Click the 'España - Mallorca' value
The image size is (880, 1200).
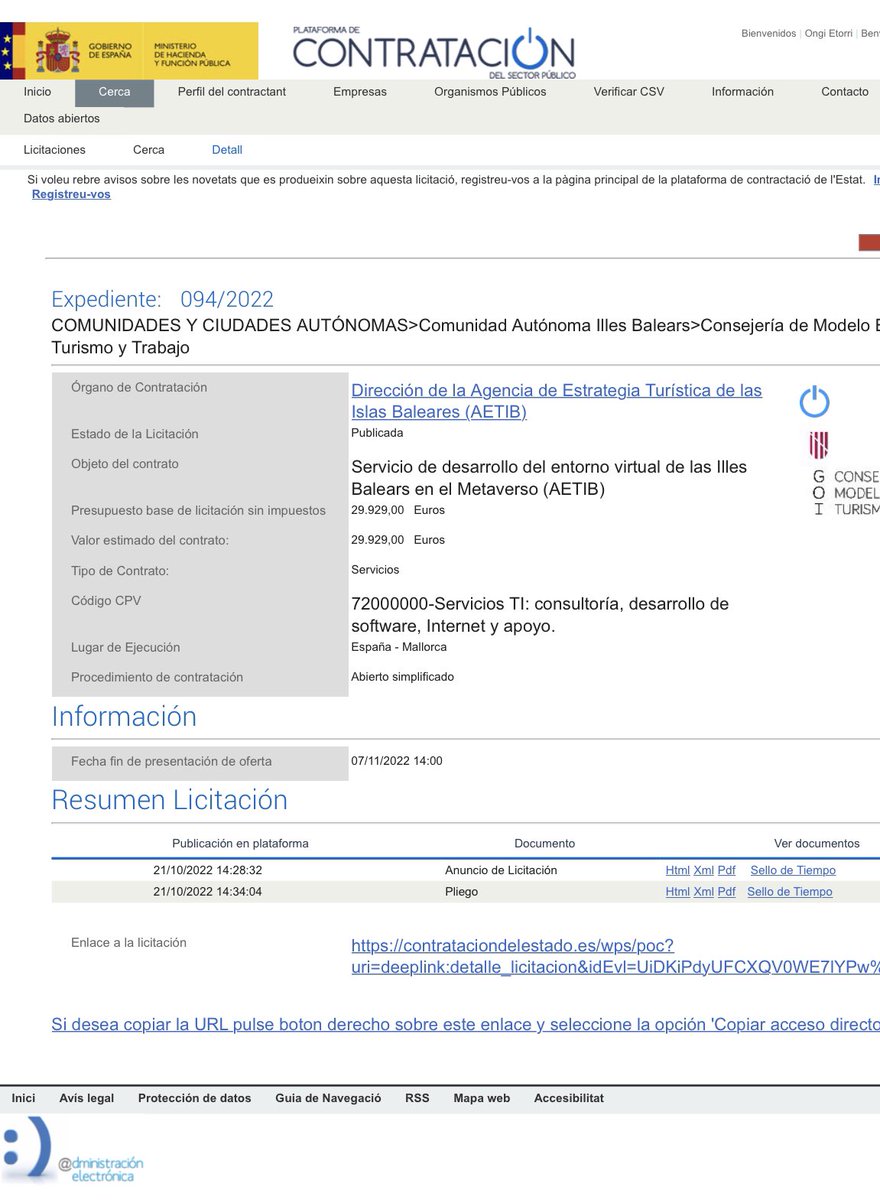coord(399,647)
